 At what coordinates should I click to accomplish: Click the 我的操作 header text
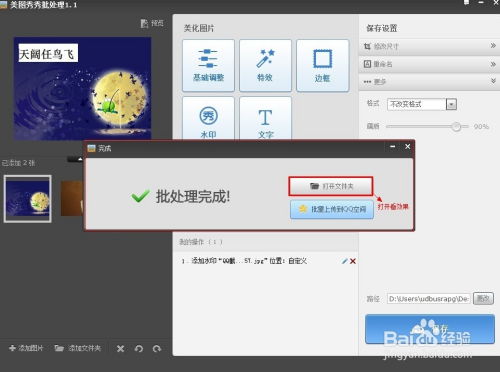point(200,242)
